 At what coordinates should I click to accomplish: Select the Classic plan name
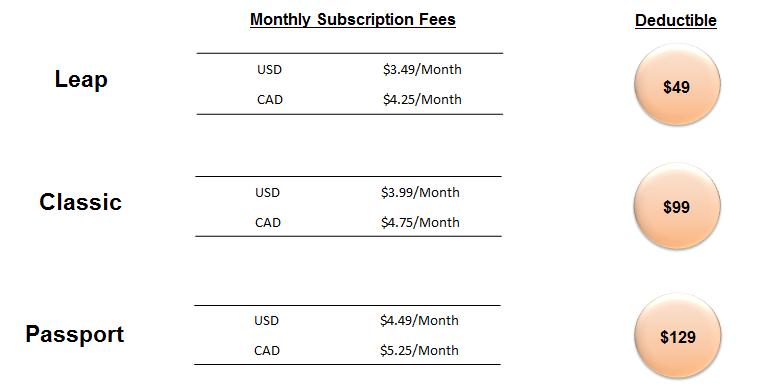click(81, 202)
